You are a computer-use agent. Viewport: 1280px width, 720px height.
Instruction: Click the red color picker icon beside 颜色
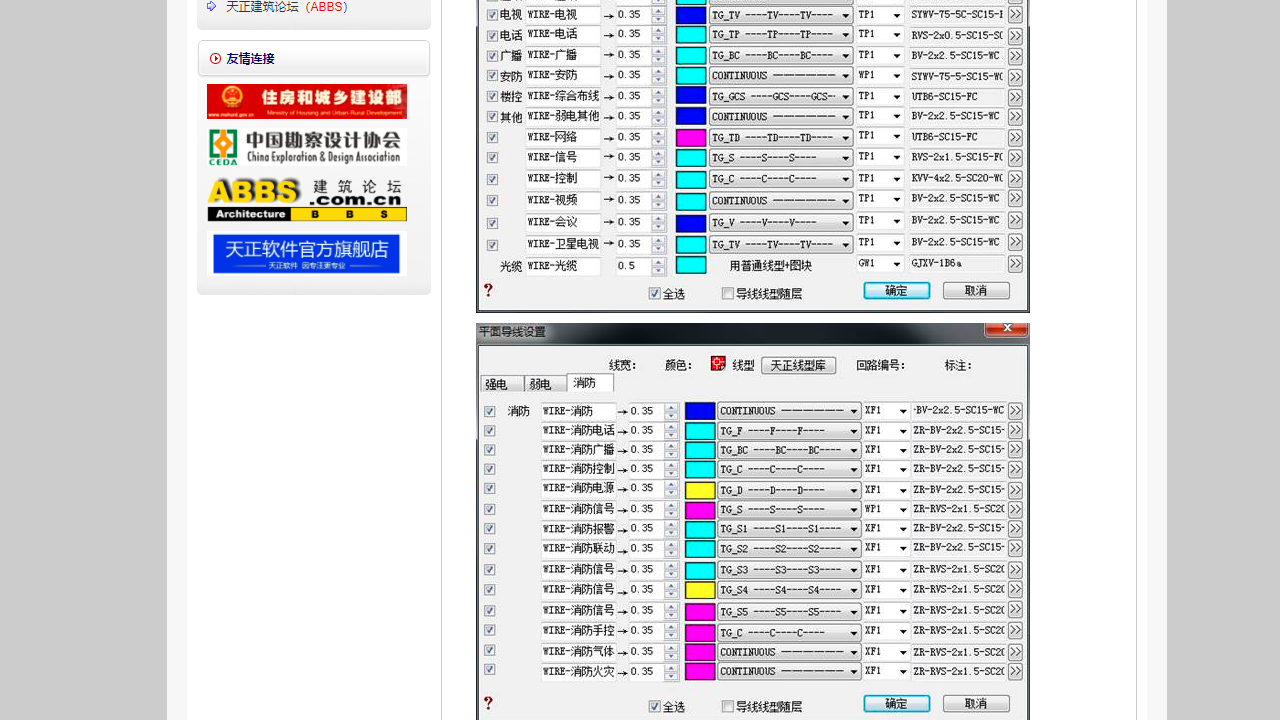[x=718, y=364]
